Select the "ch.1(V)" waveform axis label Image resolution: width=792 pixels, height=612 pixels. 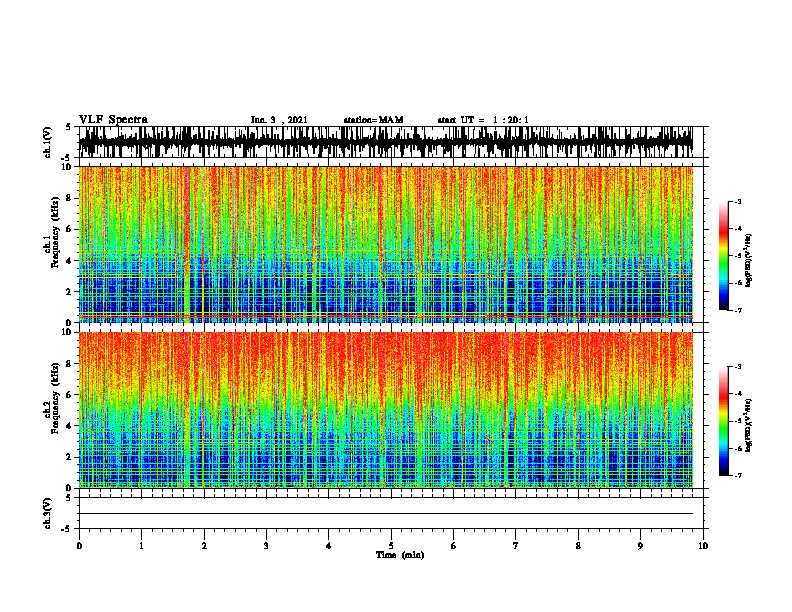click(x=48, y=142)
